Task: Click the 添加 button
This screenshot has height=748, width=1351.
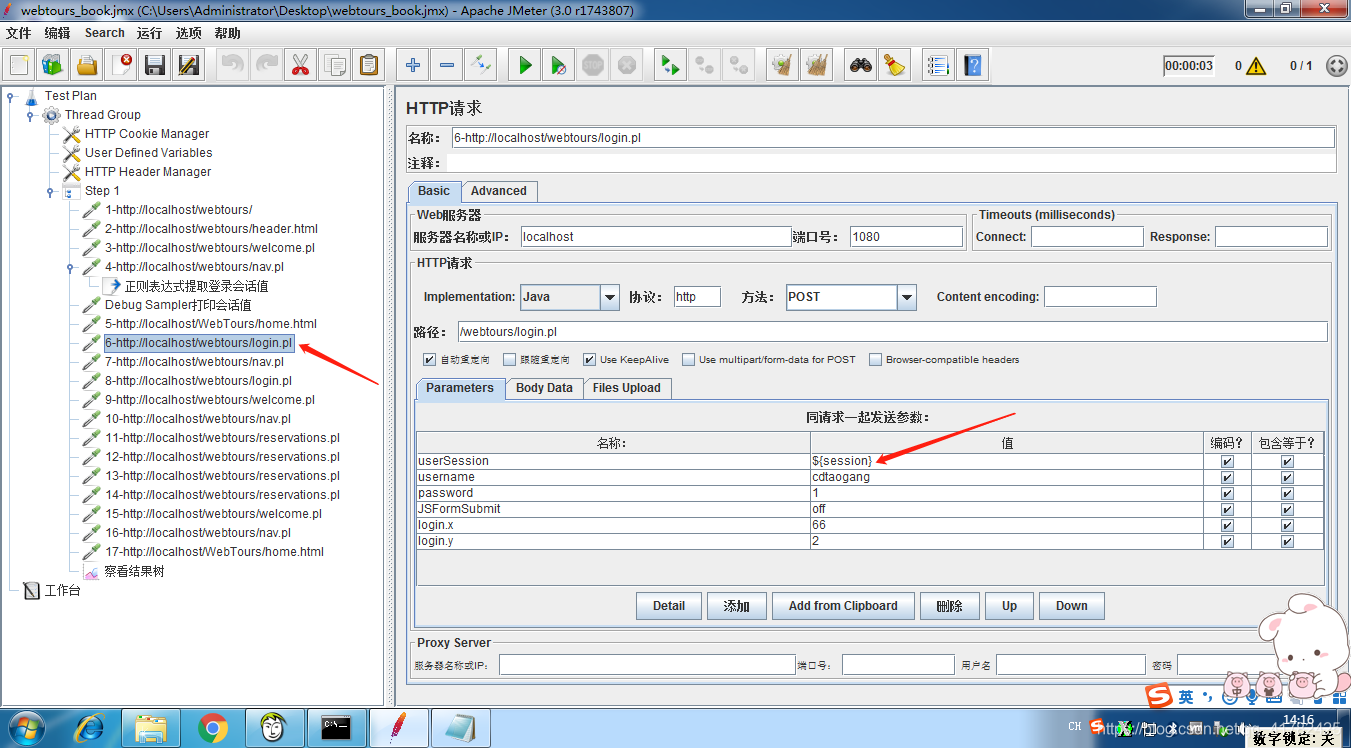Action: [737, 606]
